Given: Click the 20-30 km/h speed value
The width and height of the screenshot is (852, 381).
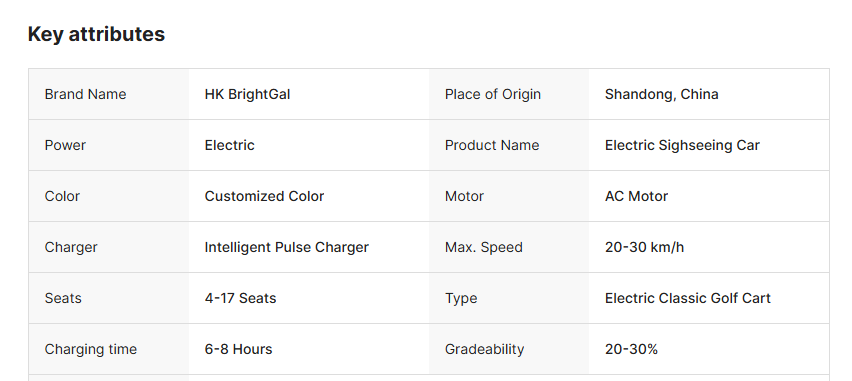Looking at the screenshot, I should pyautogui.click(x=644, y=247).
